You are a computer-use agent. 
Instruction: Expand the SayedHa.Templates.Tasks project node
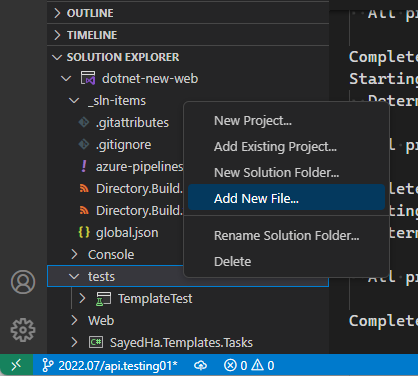(x=74, y=342)
